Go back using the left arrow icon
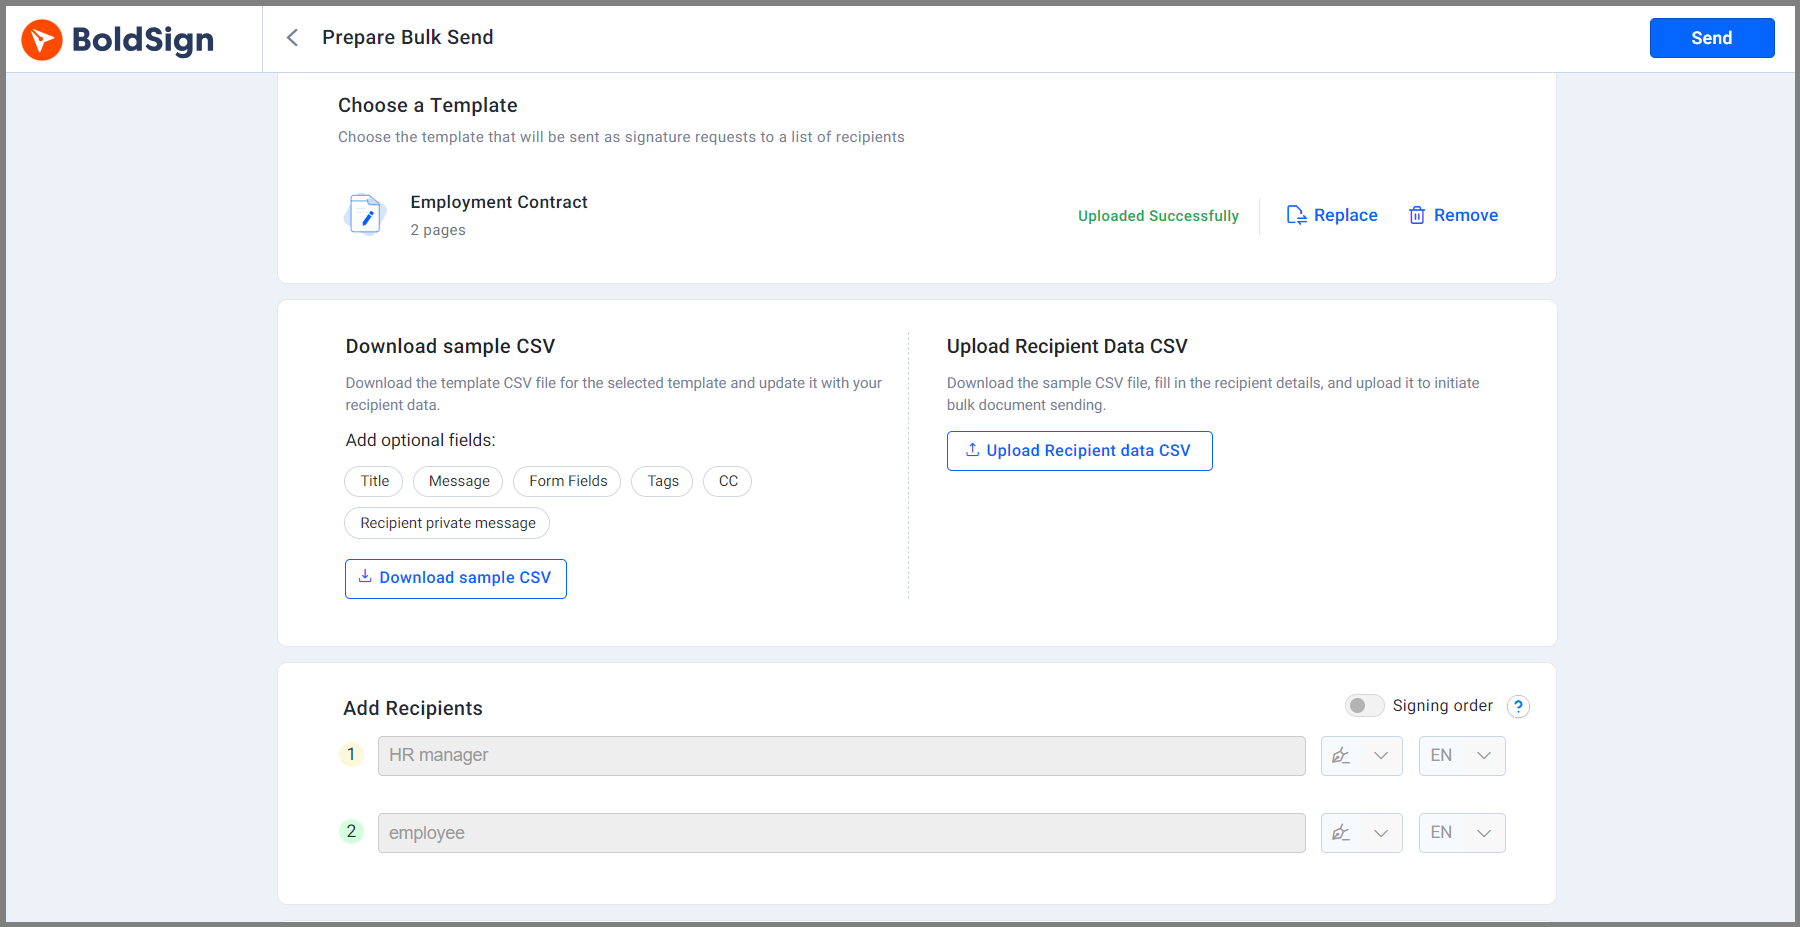This screenshot has width=1800, height=927. click(292, 38)
